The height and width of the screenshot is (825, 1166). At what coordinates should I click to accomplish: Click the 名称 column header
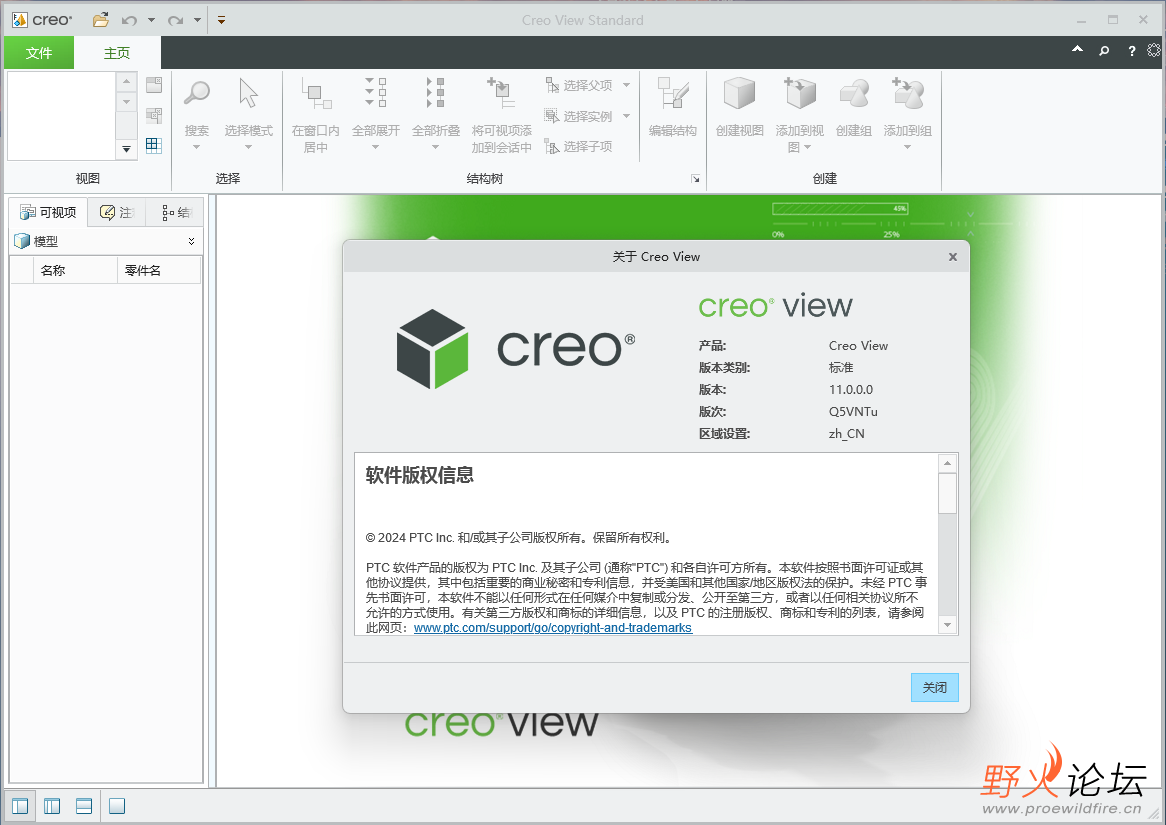75,271
